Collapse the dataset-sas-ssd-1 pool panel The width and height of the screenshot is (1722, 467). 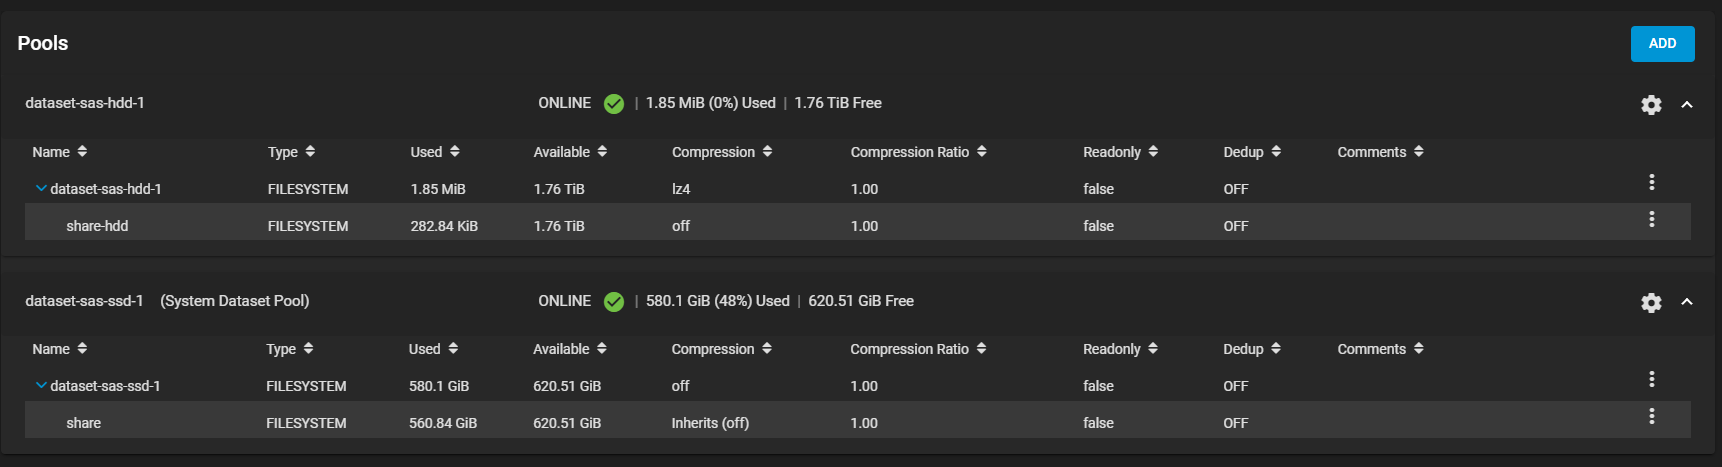pyautogui.click(x=1687, y=302)
